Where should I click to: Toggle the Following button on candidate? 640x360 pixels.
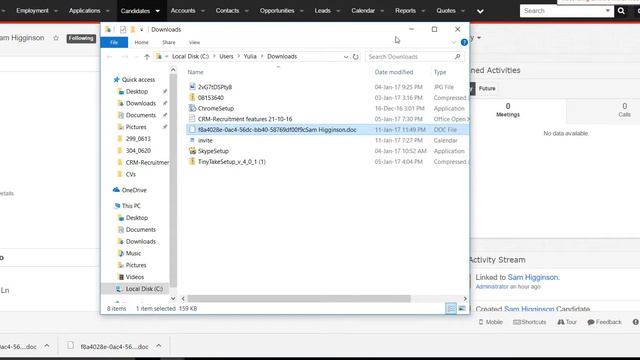[81, 38]
